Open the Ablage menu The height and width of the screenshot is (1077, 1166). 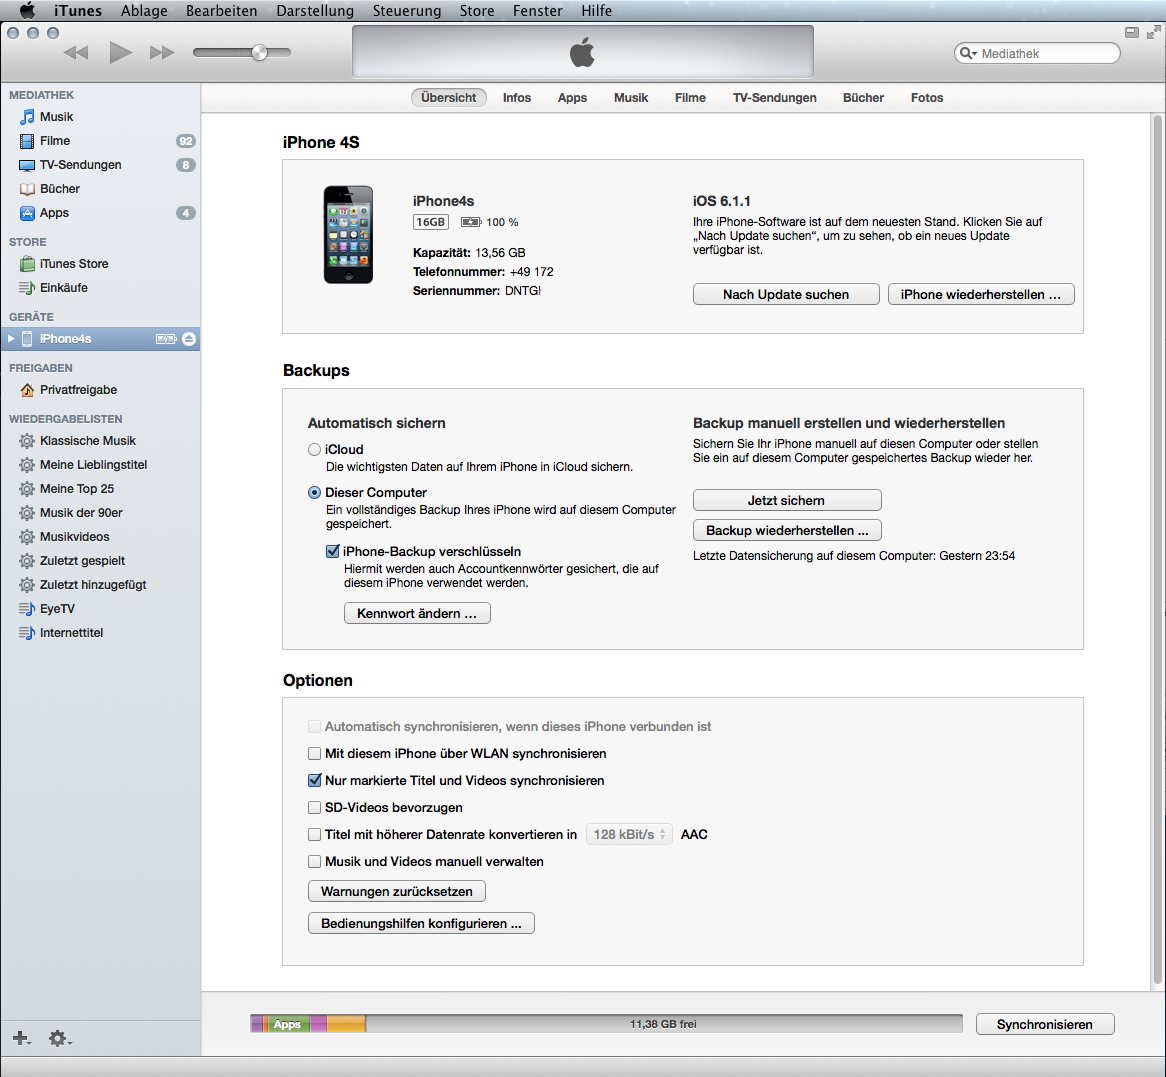[144, 10]
